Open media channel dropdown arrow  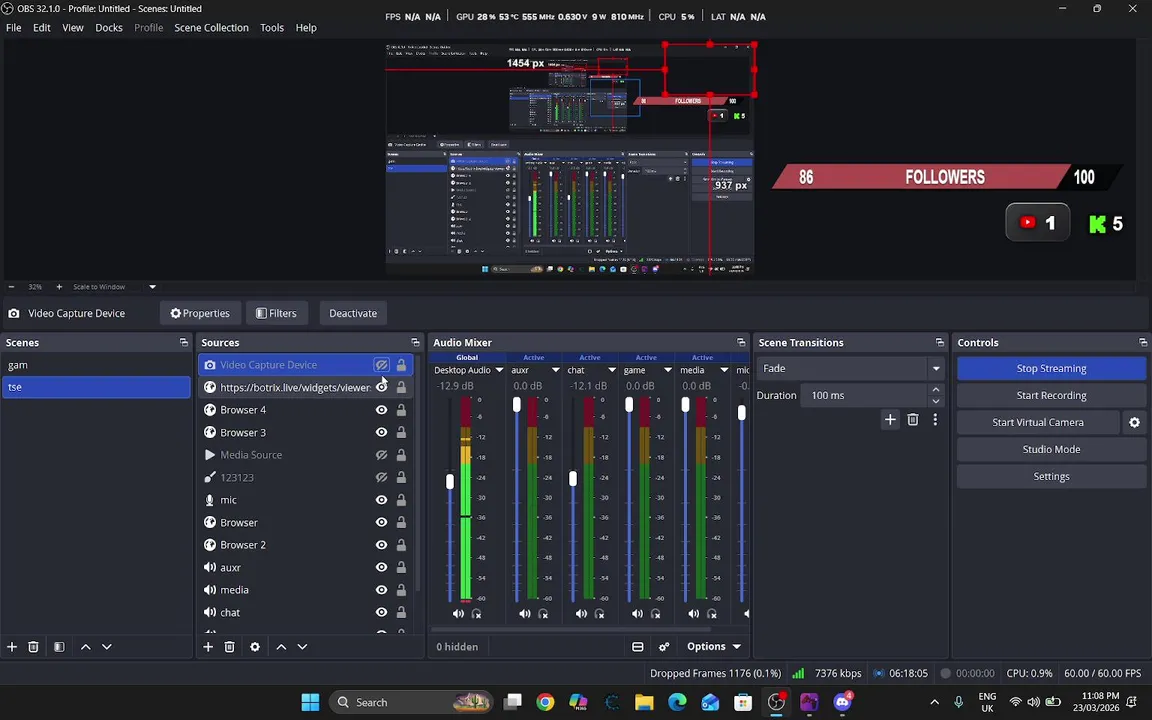724,370
